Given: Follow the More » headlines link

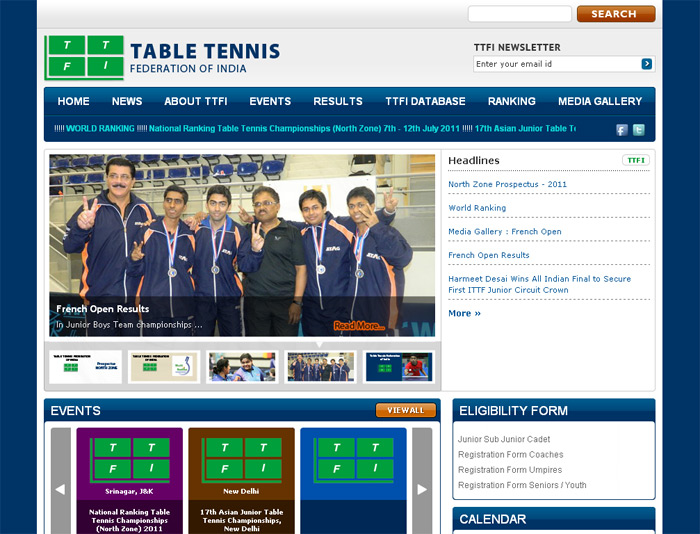Looking at the screenshot, I should [464, 313].
